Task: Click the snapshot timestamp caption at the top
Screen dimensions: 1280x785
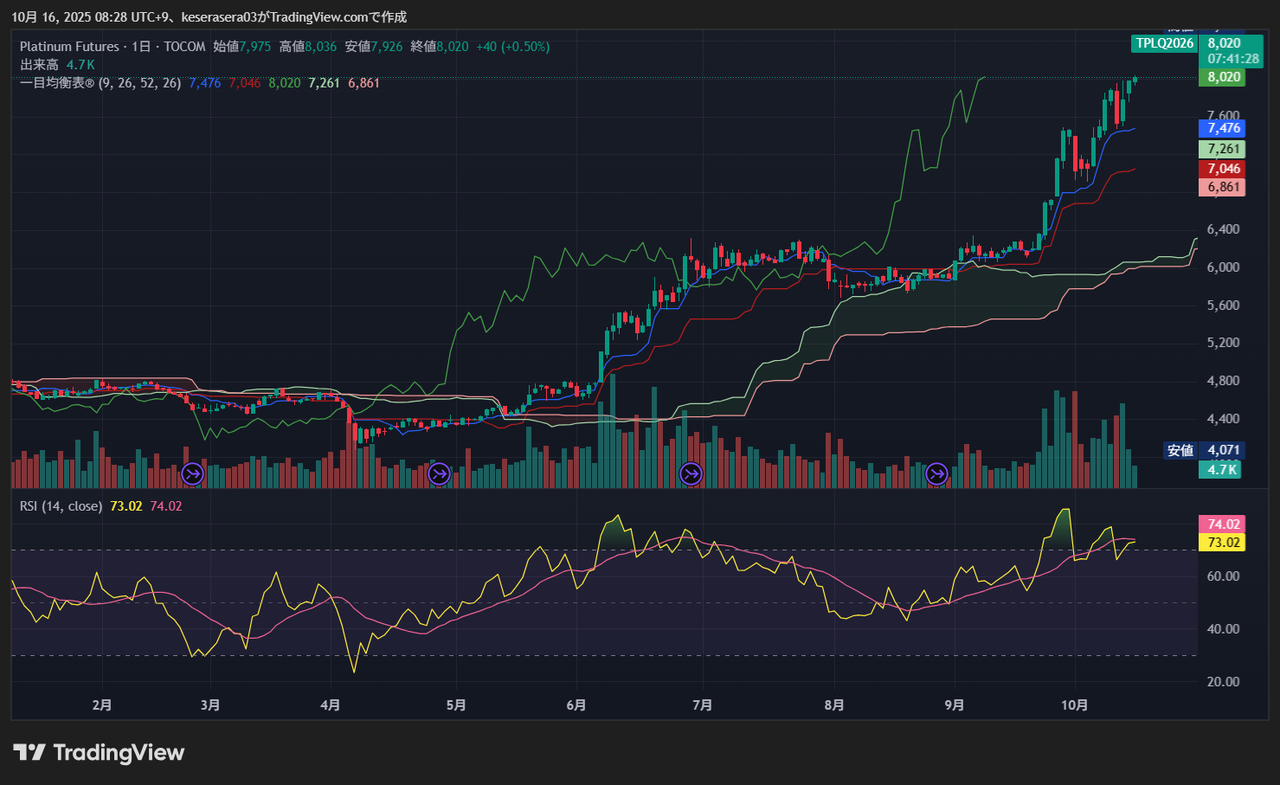Action: click(209, 17)
